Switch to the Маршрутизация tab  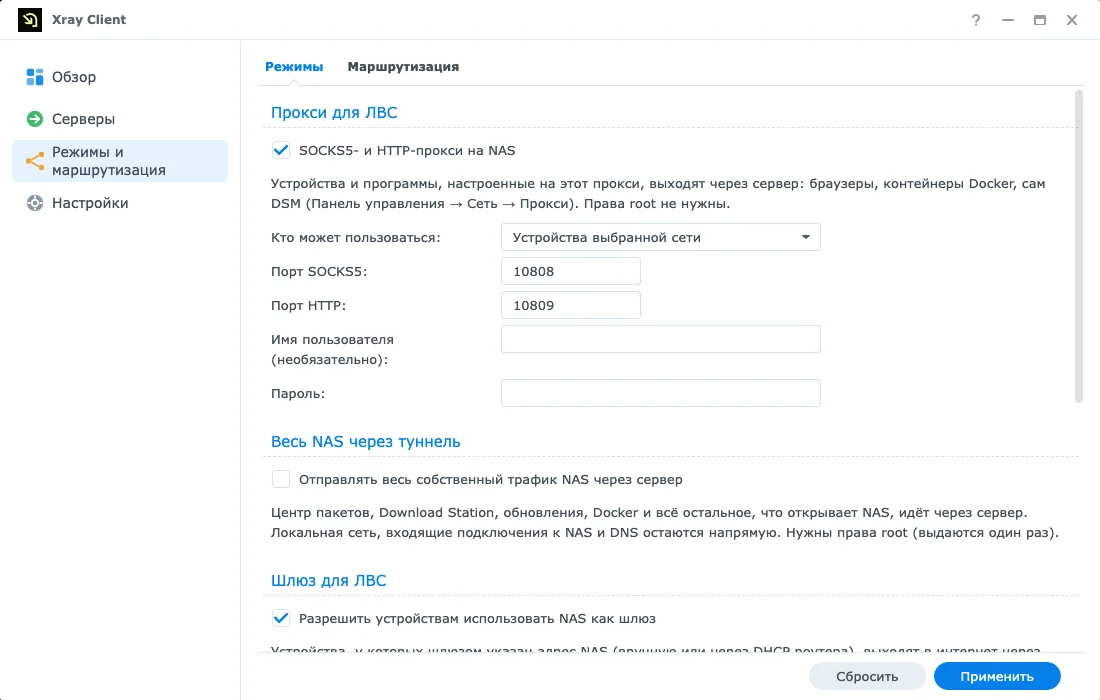[403, 67]
